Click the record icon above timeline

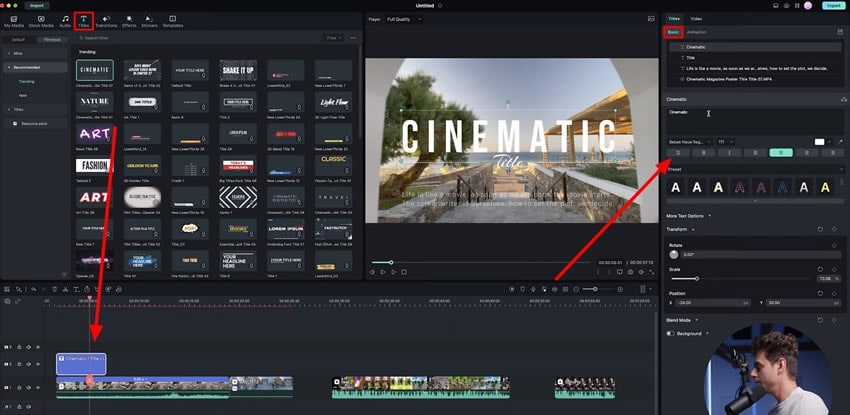[x=512, y=289]
